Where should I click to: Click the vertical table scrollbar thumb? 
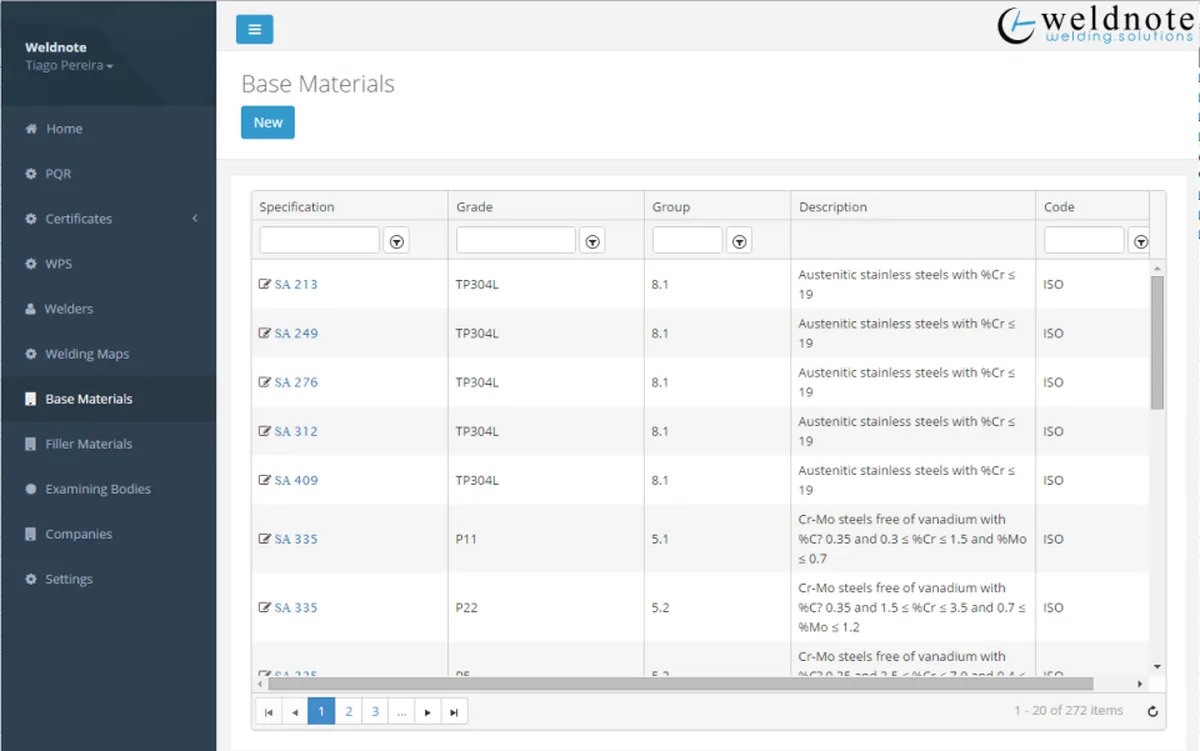coord(1157,343)
